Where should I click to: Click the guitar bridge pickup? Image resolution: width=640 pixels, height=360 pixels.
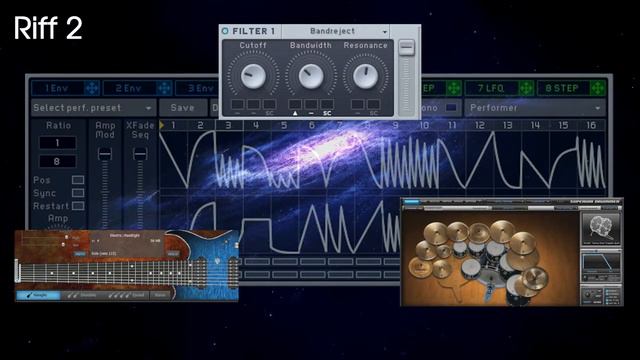pos(233,273)
